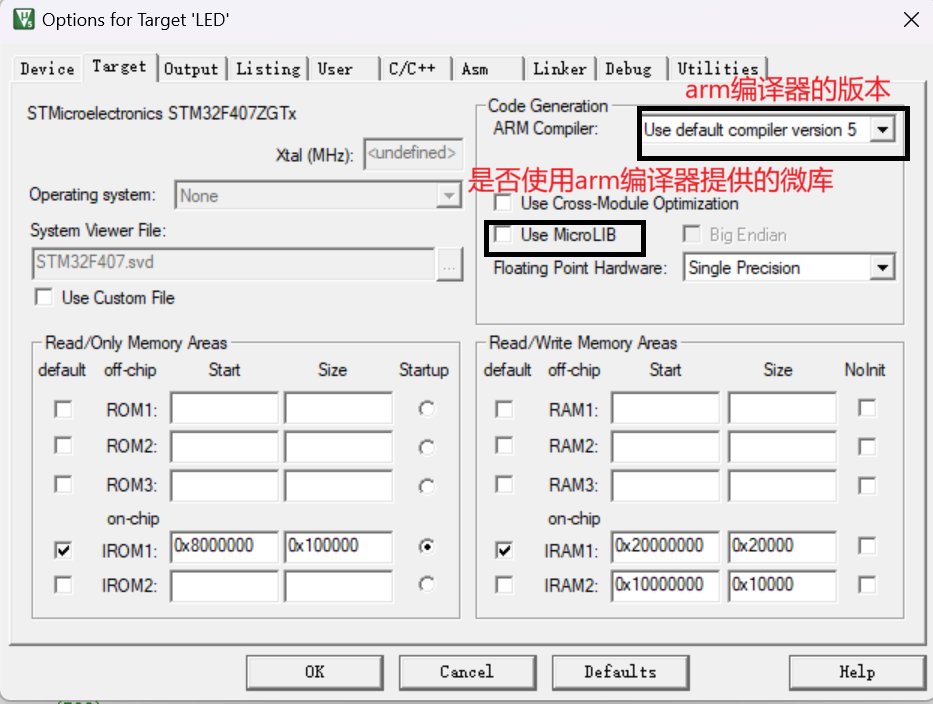Image resolution: width=933 pixels, height=704 pixels.
Task: Click the Defaults button
Action: click(620, 672)
